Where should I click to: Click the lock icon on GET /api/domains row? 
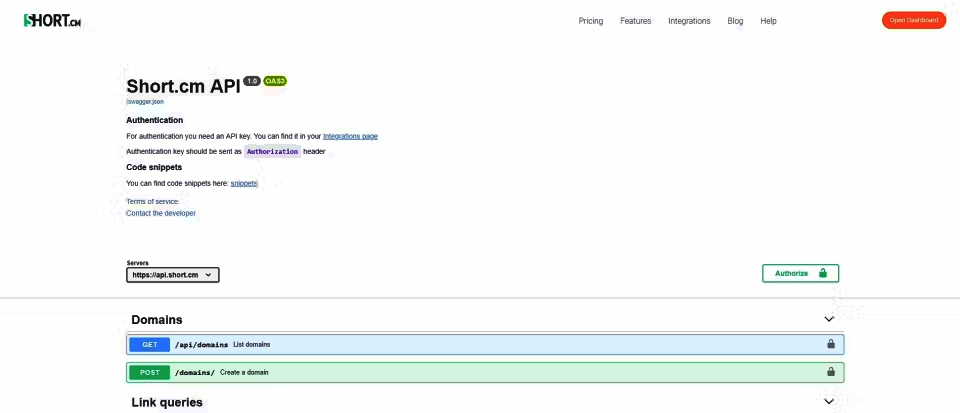click(x=831, y=344)
